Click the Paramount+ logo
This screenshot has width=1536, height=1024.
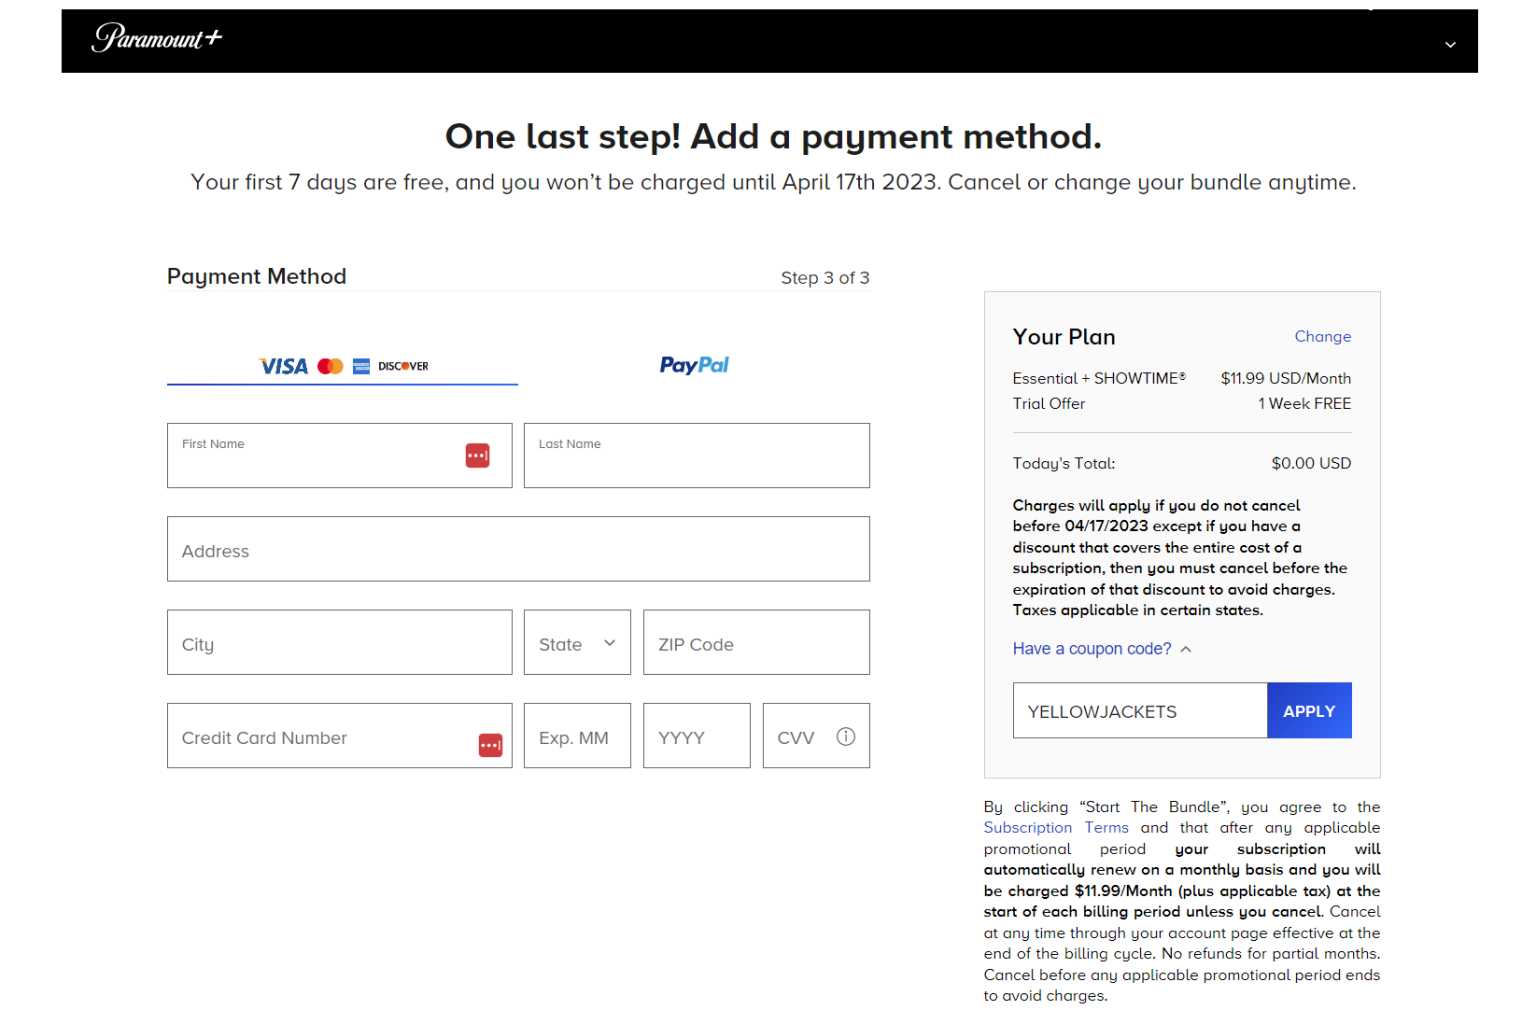[x=156, y=38]
